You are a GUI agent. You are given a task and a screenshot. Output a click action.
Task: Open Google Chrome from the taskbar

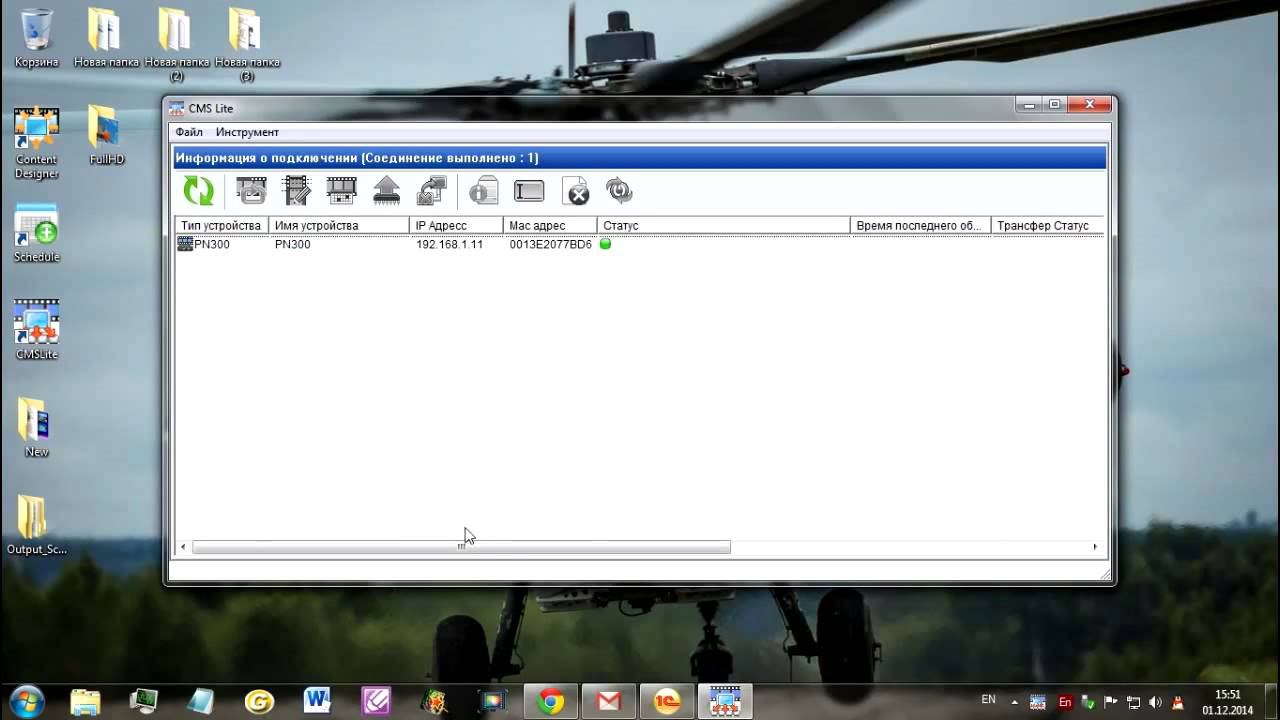pos(550,701)
